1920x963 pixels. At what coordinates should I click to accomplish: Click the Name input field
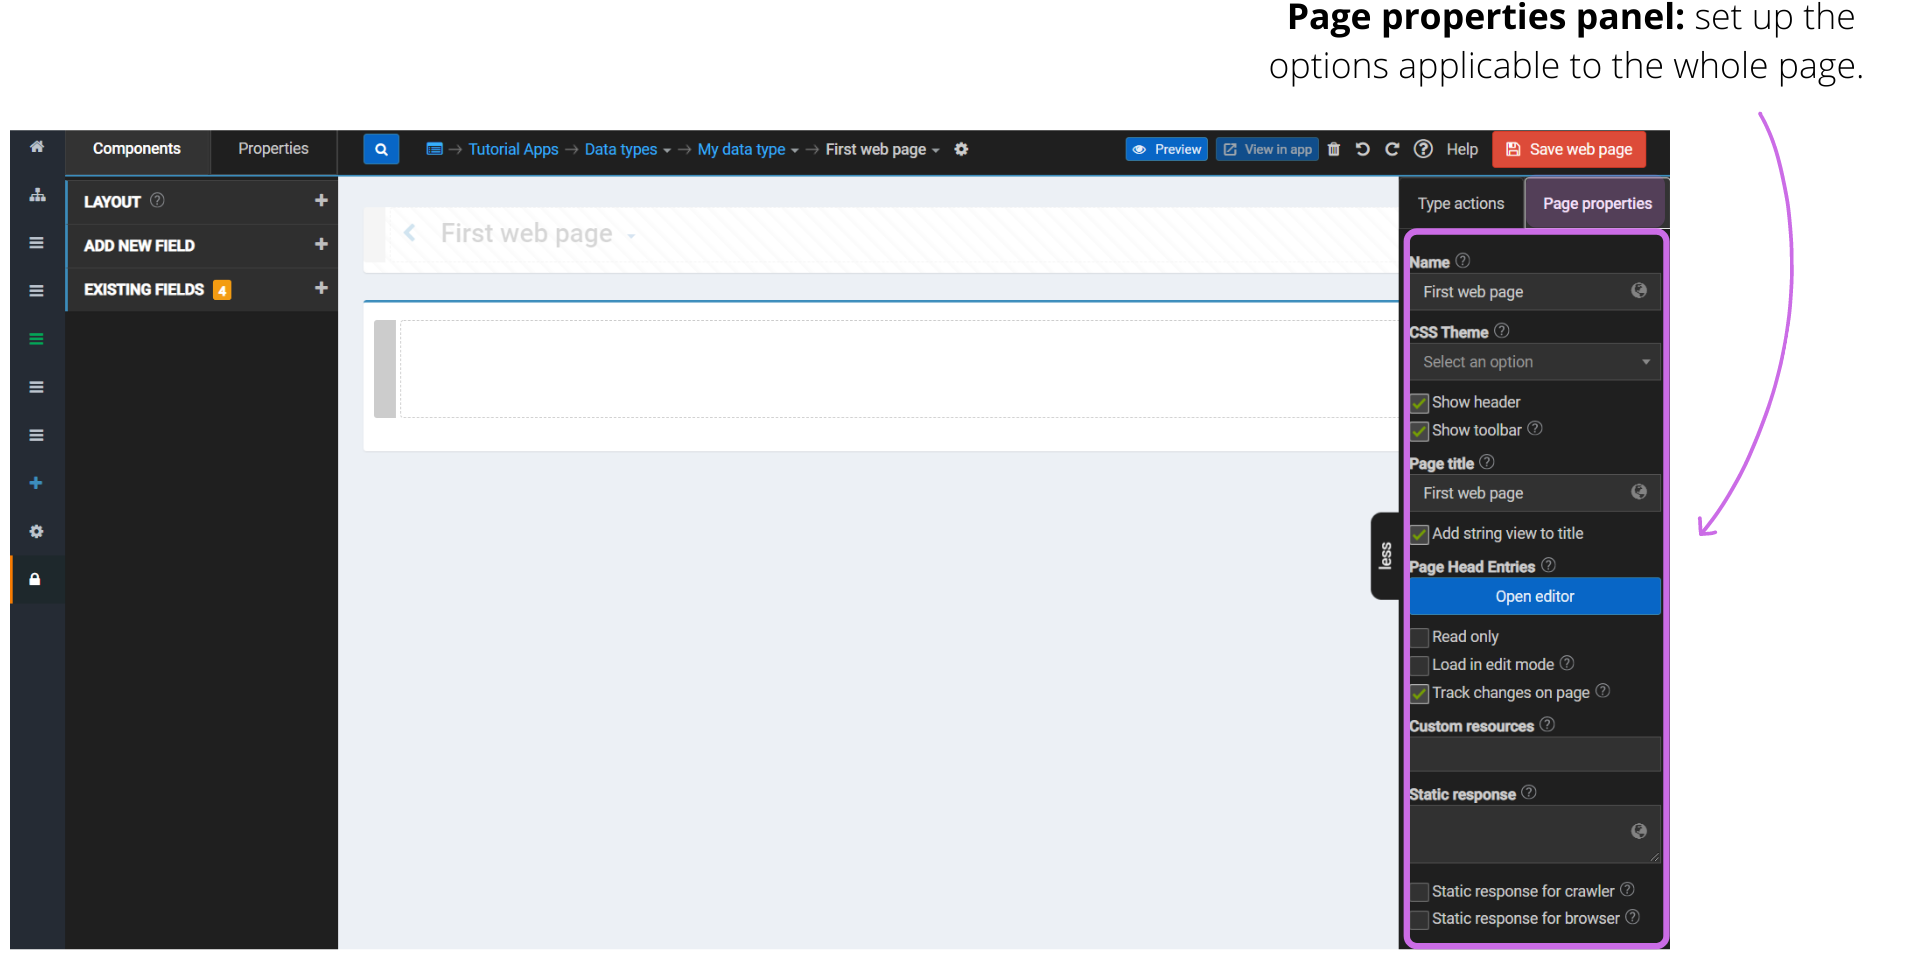(1535, 292)
